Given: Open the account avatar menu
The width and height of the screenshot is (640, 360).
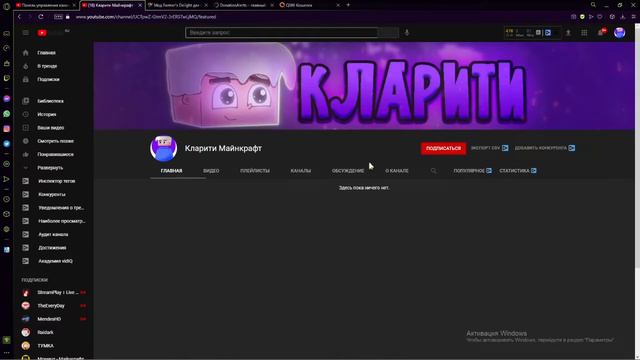Looking at the screenshot, I should tap(619, 33).
